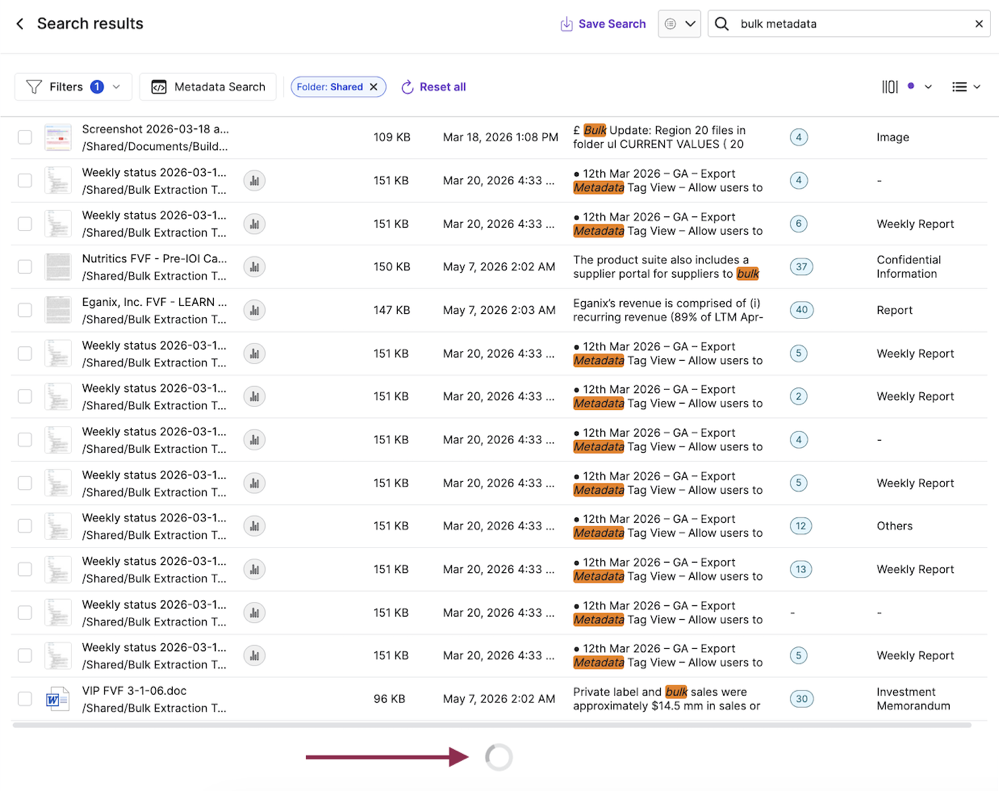Open the 37 tag count badge for Nutritics
Image resolution: width=999 pixels, height=791 pixels.
801,267
